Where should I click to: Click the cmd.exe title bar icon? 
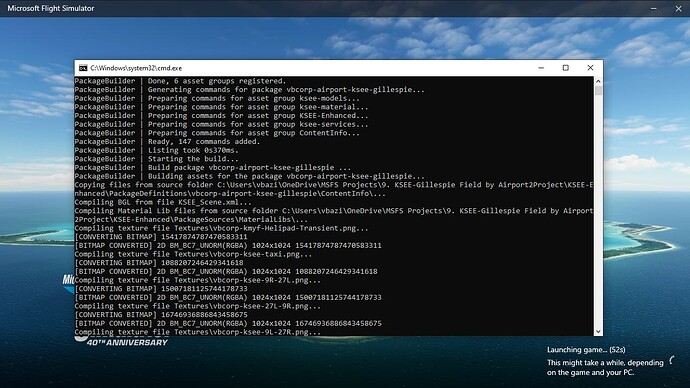[83, 68]
